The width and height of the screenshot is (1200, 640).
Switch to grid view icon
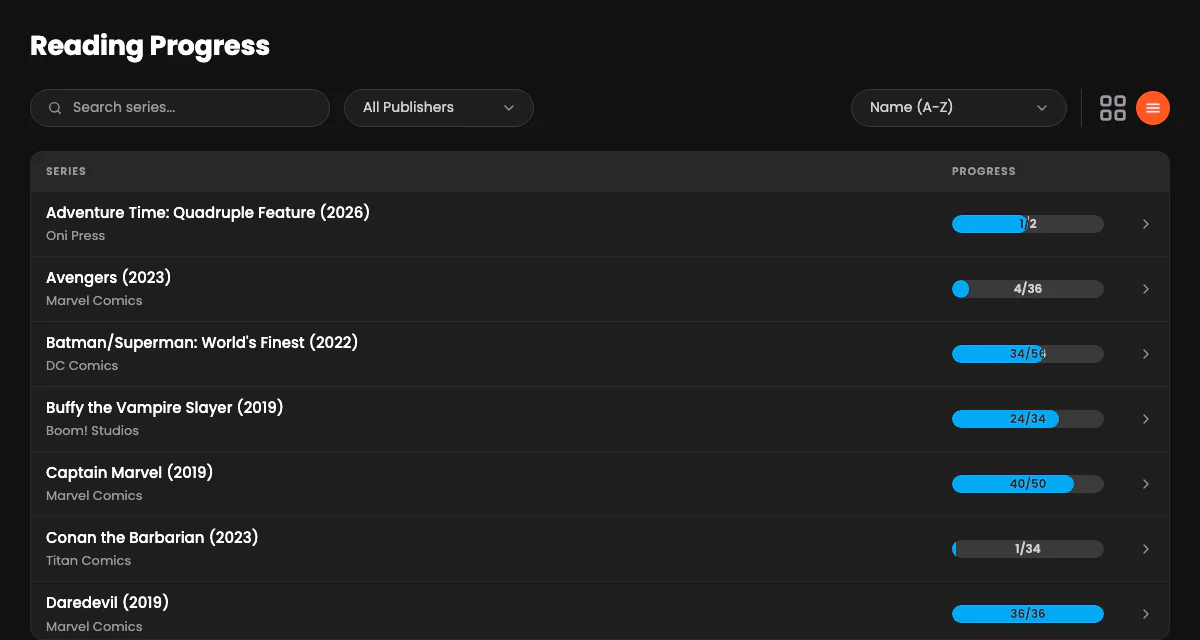[1113, 108]
